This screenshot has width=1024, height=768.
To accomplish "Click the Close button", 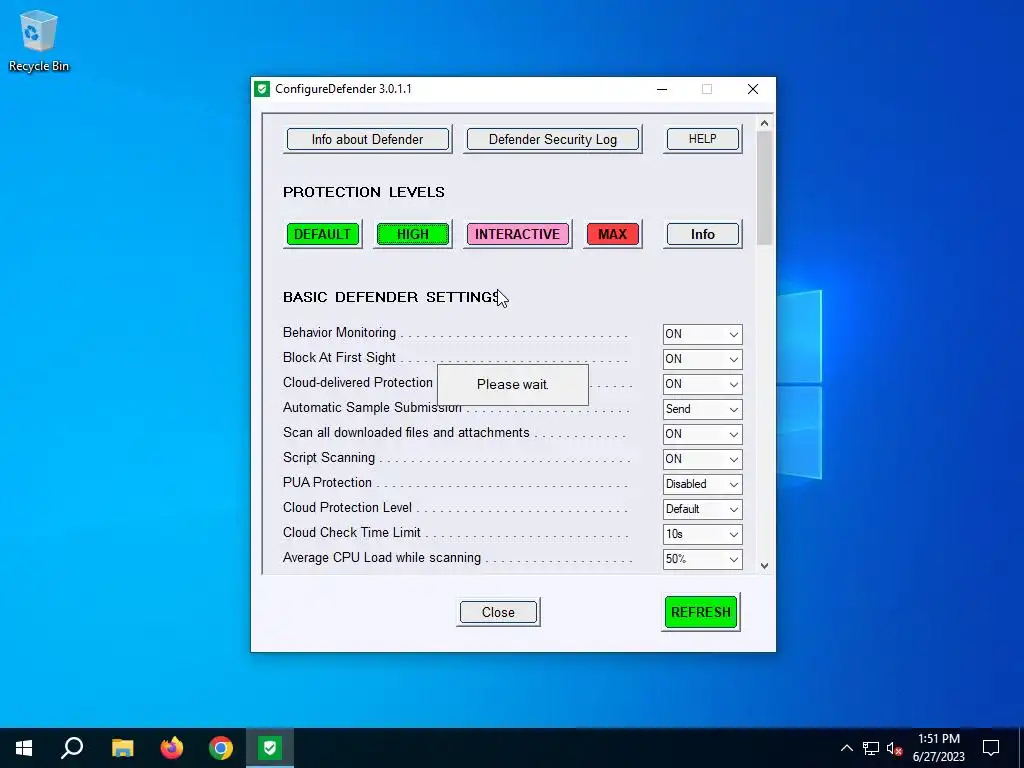I will (x=498, y=613).
